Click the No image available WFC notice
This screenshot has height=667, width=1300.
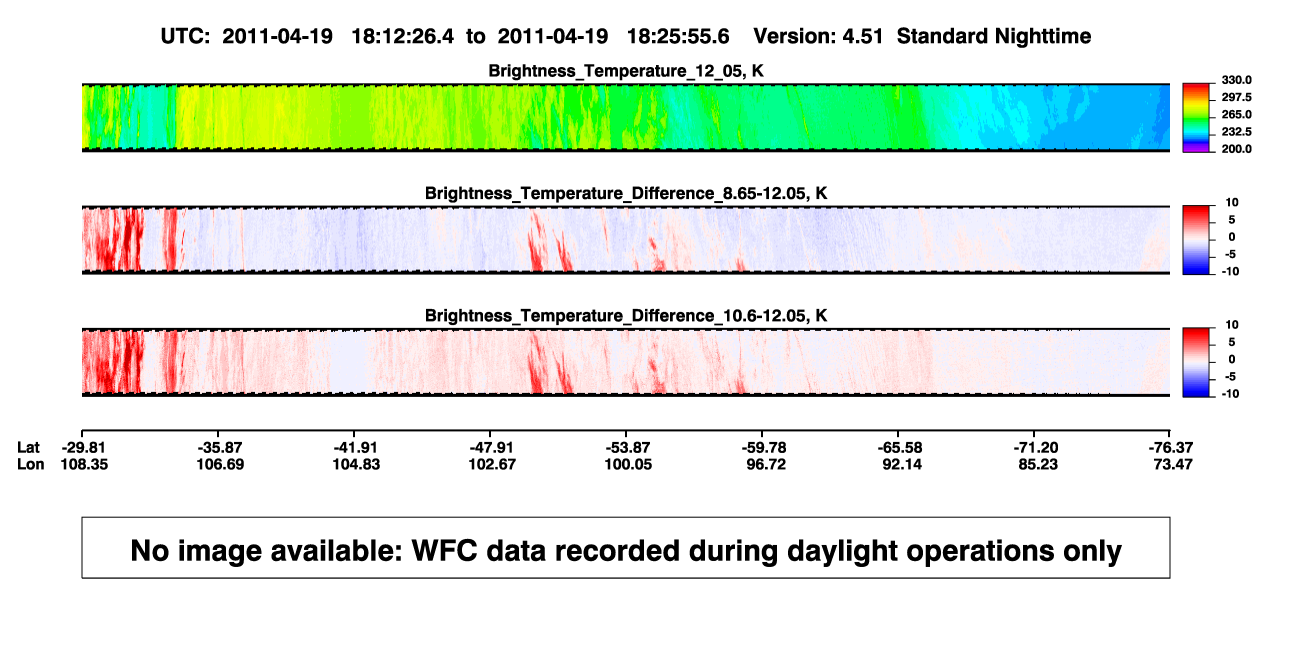(626, 548)
